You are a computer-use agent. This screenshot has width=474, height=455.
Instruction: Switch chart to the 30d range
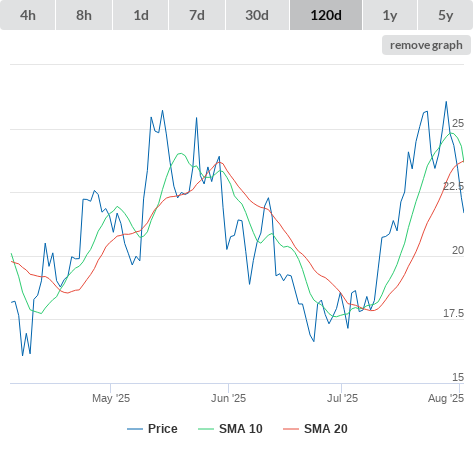coord(257,15)
